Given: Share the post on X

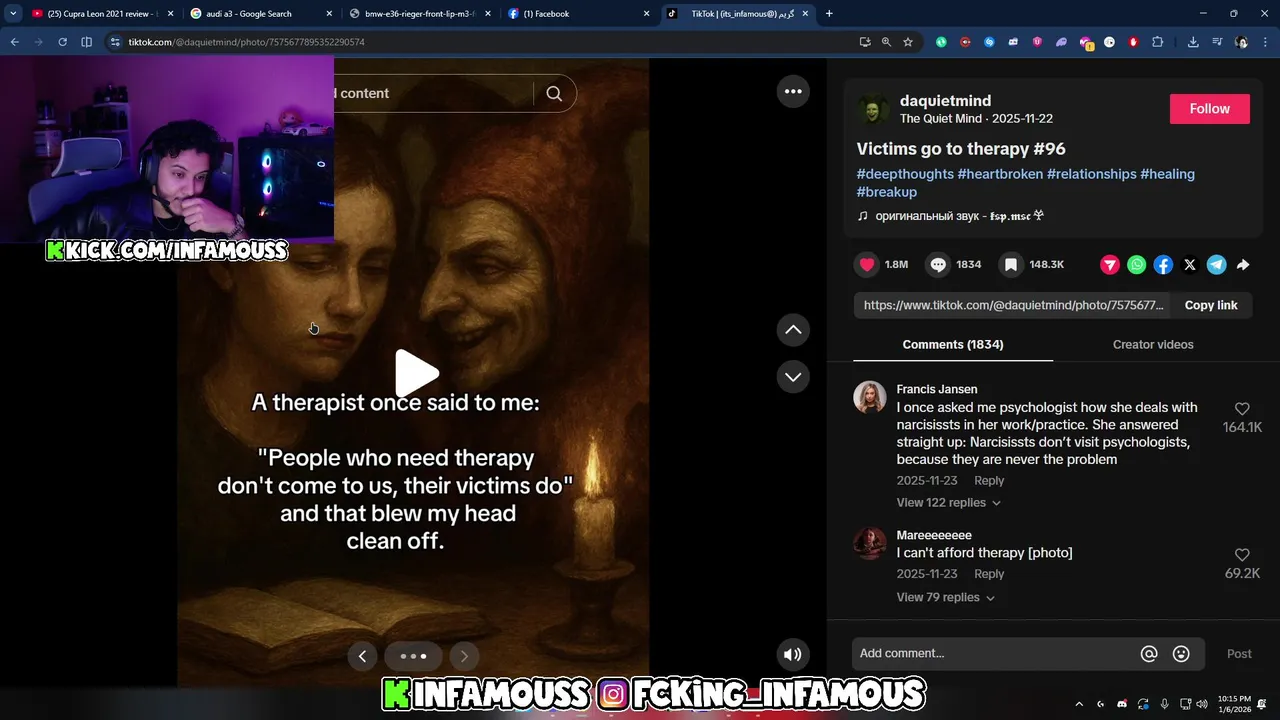Looking at the screenshot, I should [x=1190, y=265].
